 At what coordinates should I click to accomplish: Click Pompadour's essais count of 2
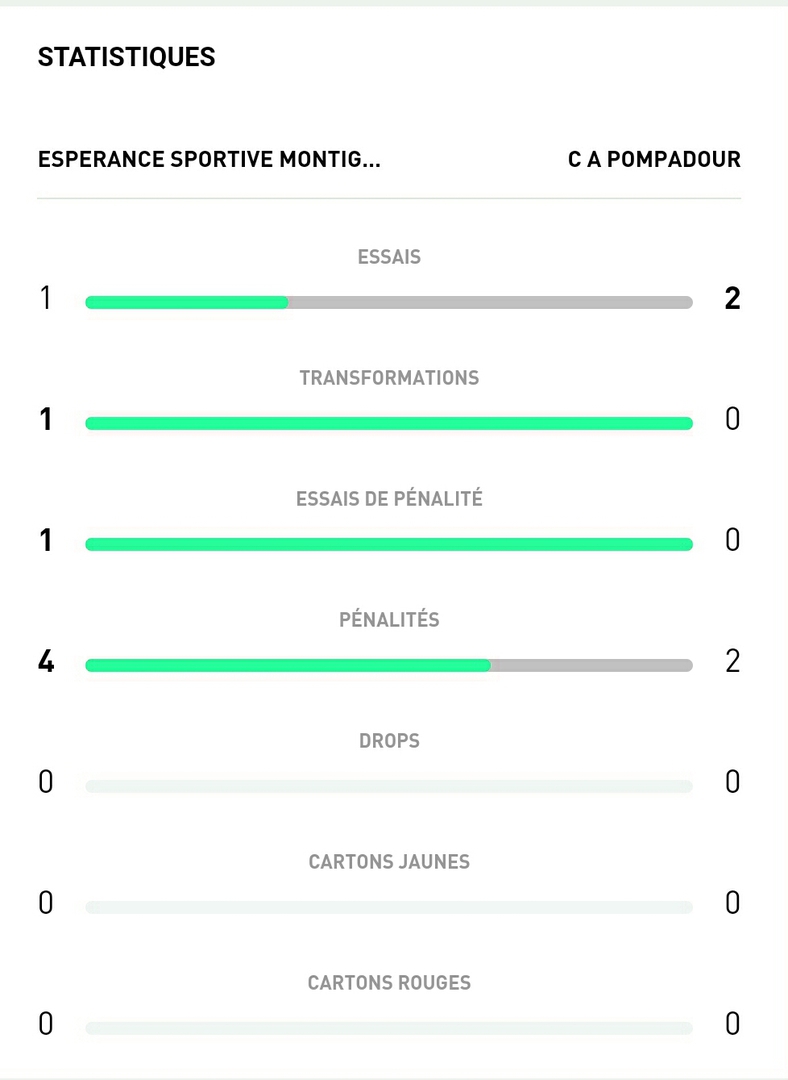click(x=732, y=299)
